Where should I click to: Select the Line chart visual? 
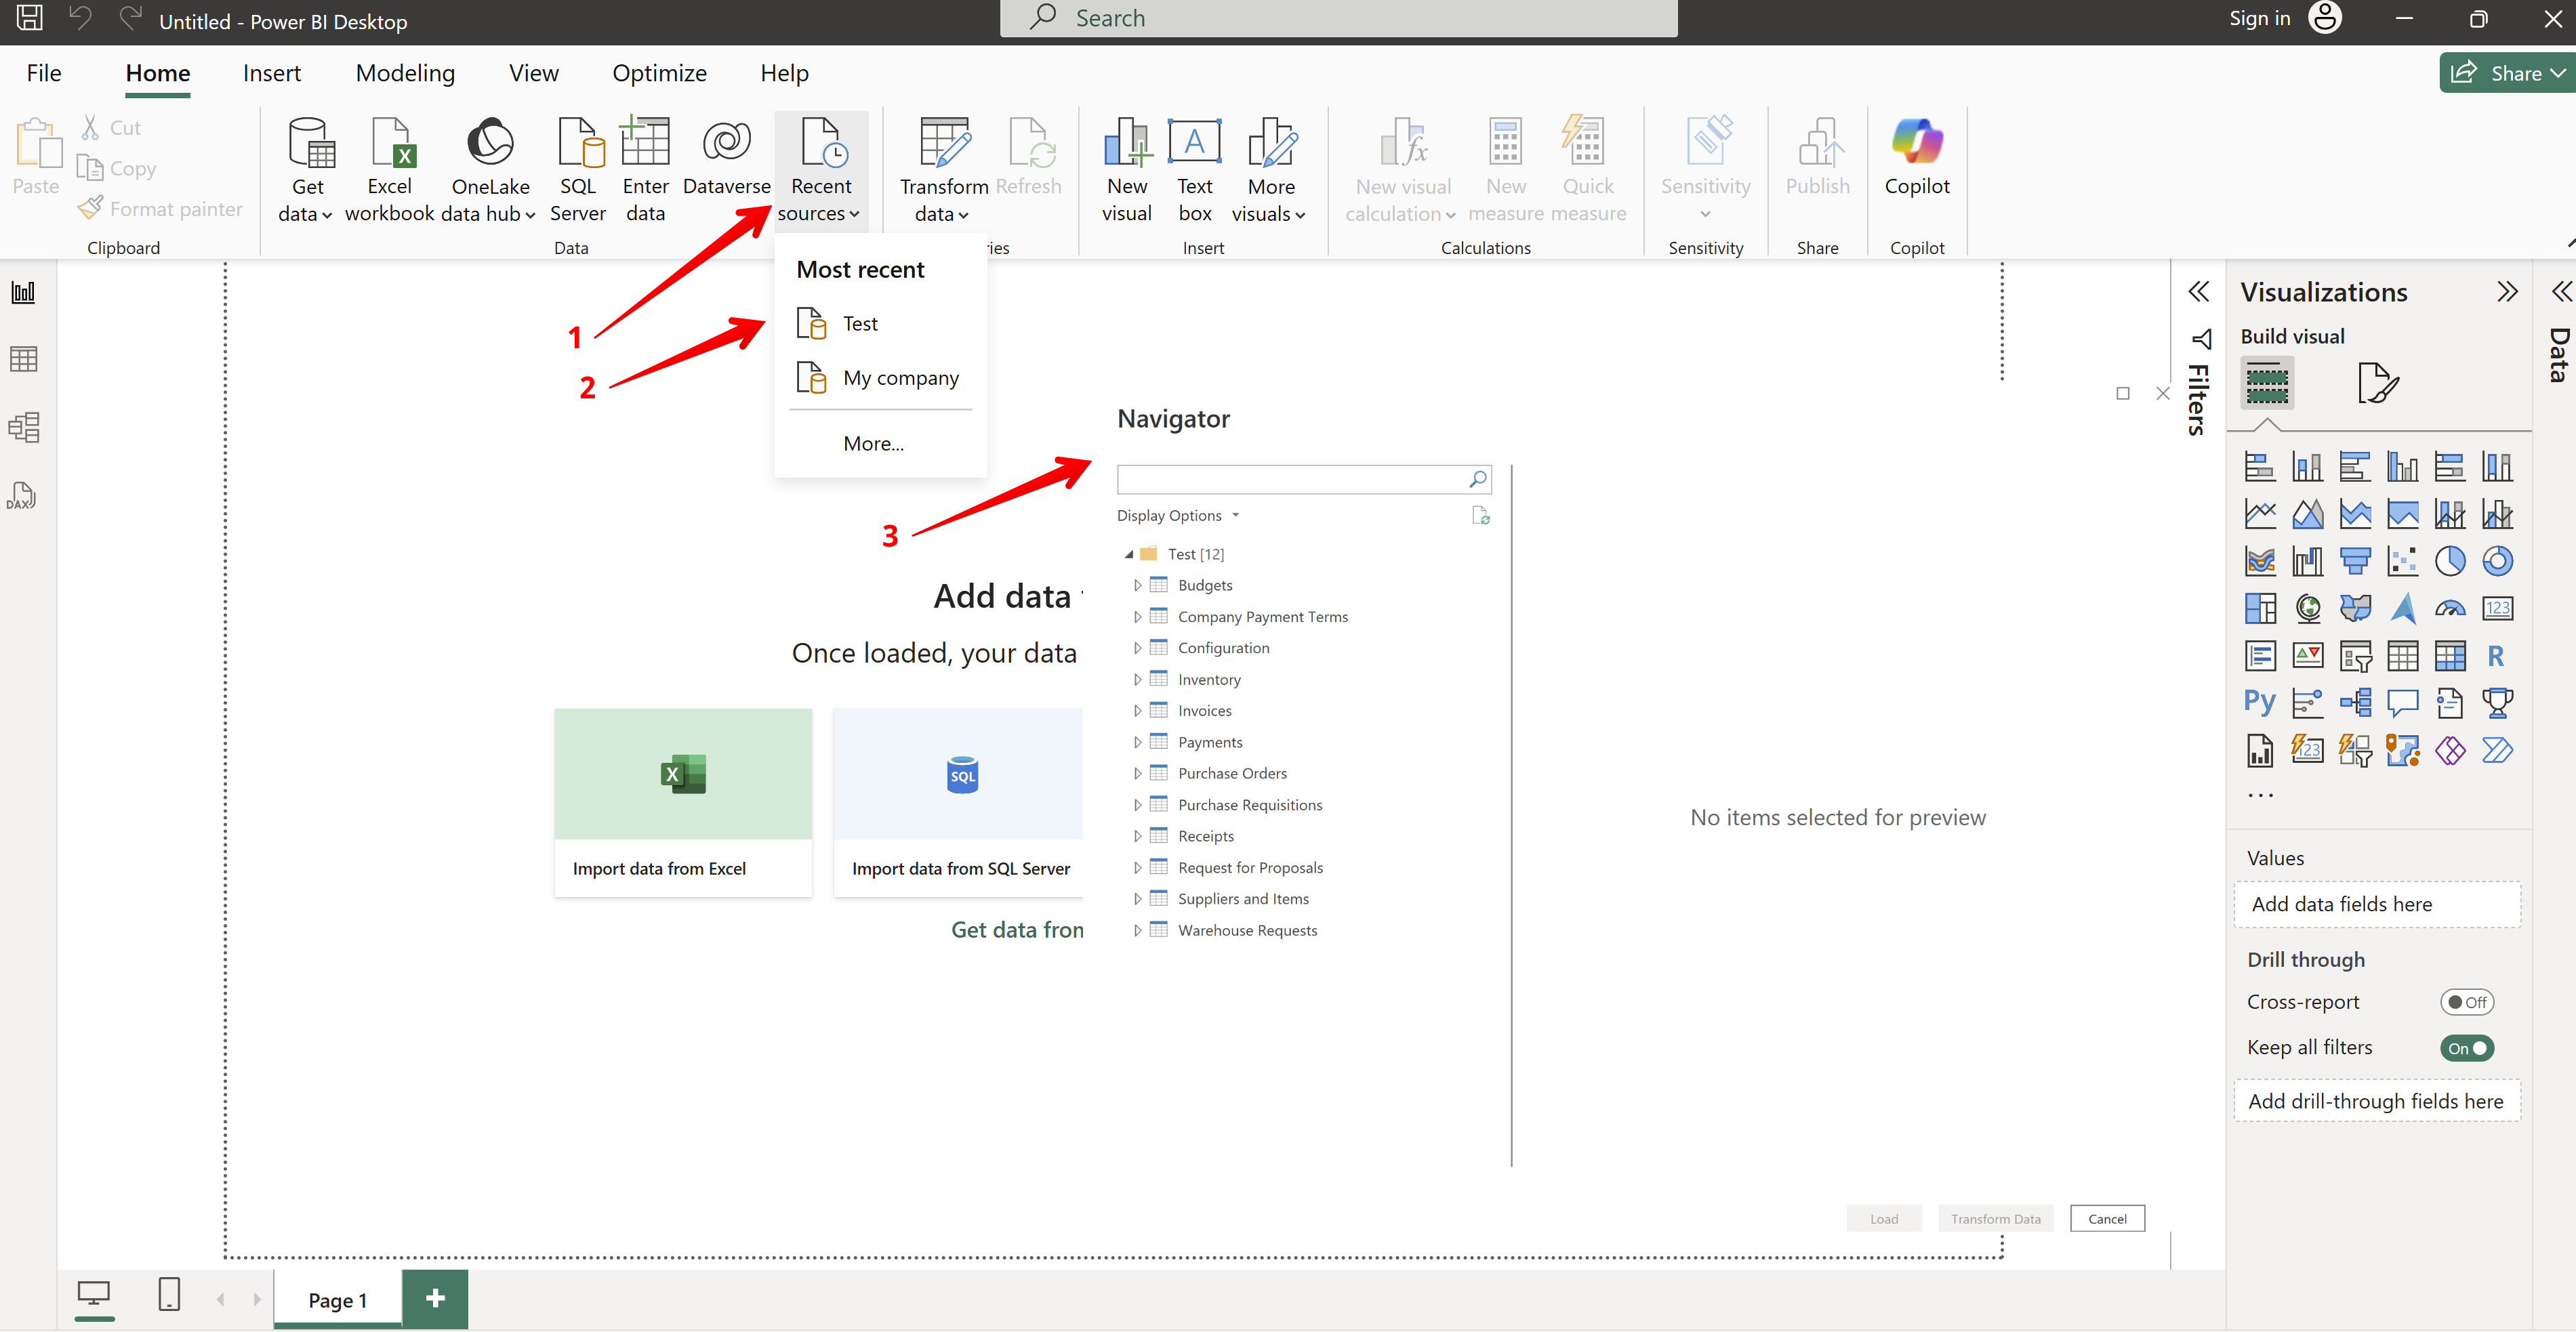coord(2260,514)
